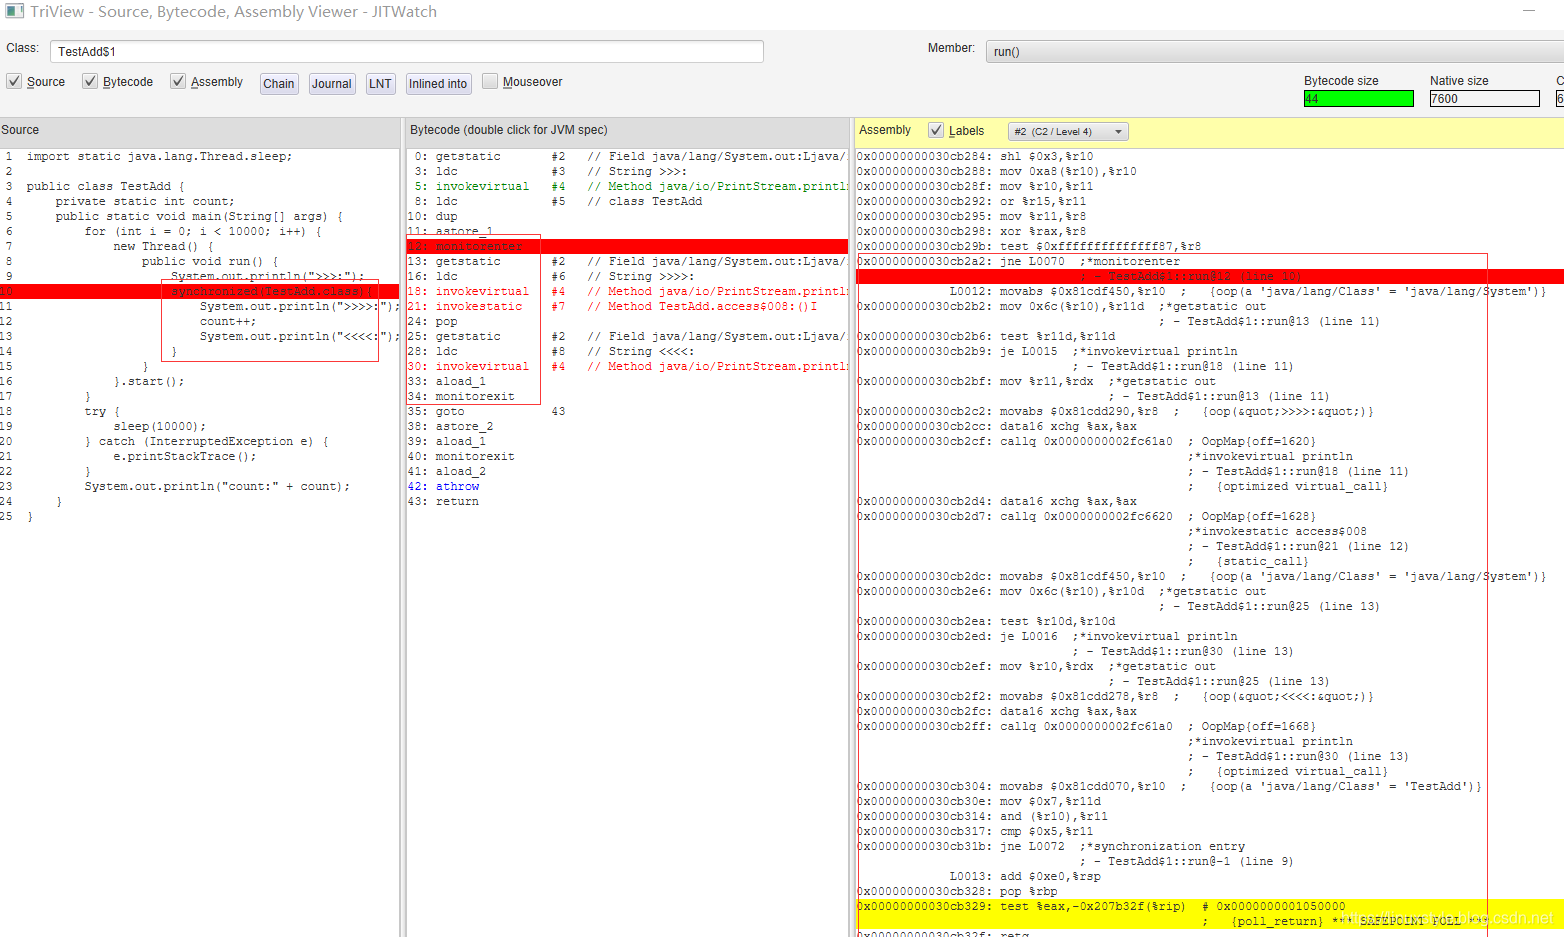Click the yellow SAFEPOINT POLL assembly line
The height and width of the screenshot is (937, 1564).
tap(1210, 913)
